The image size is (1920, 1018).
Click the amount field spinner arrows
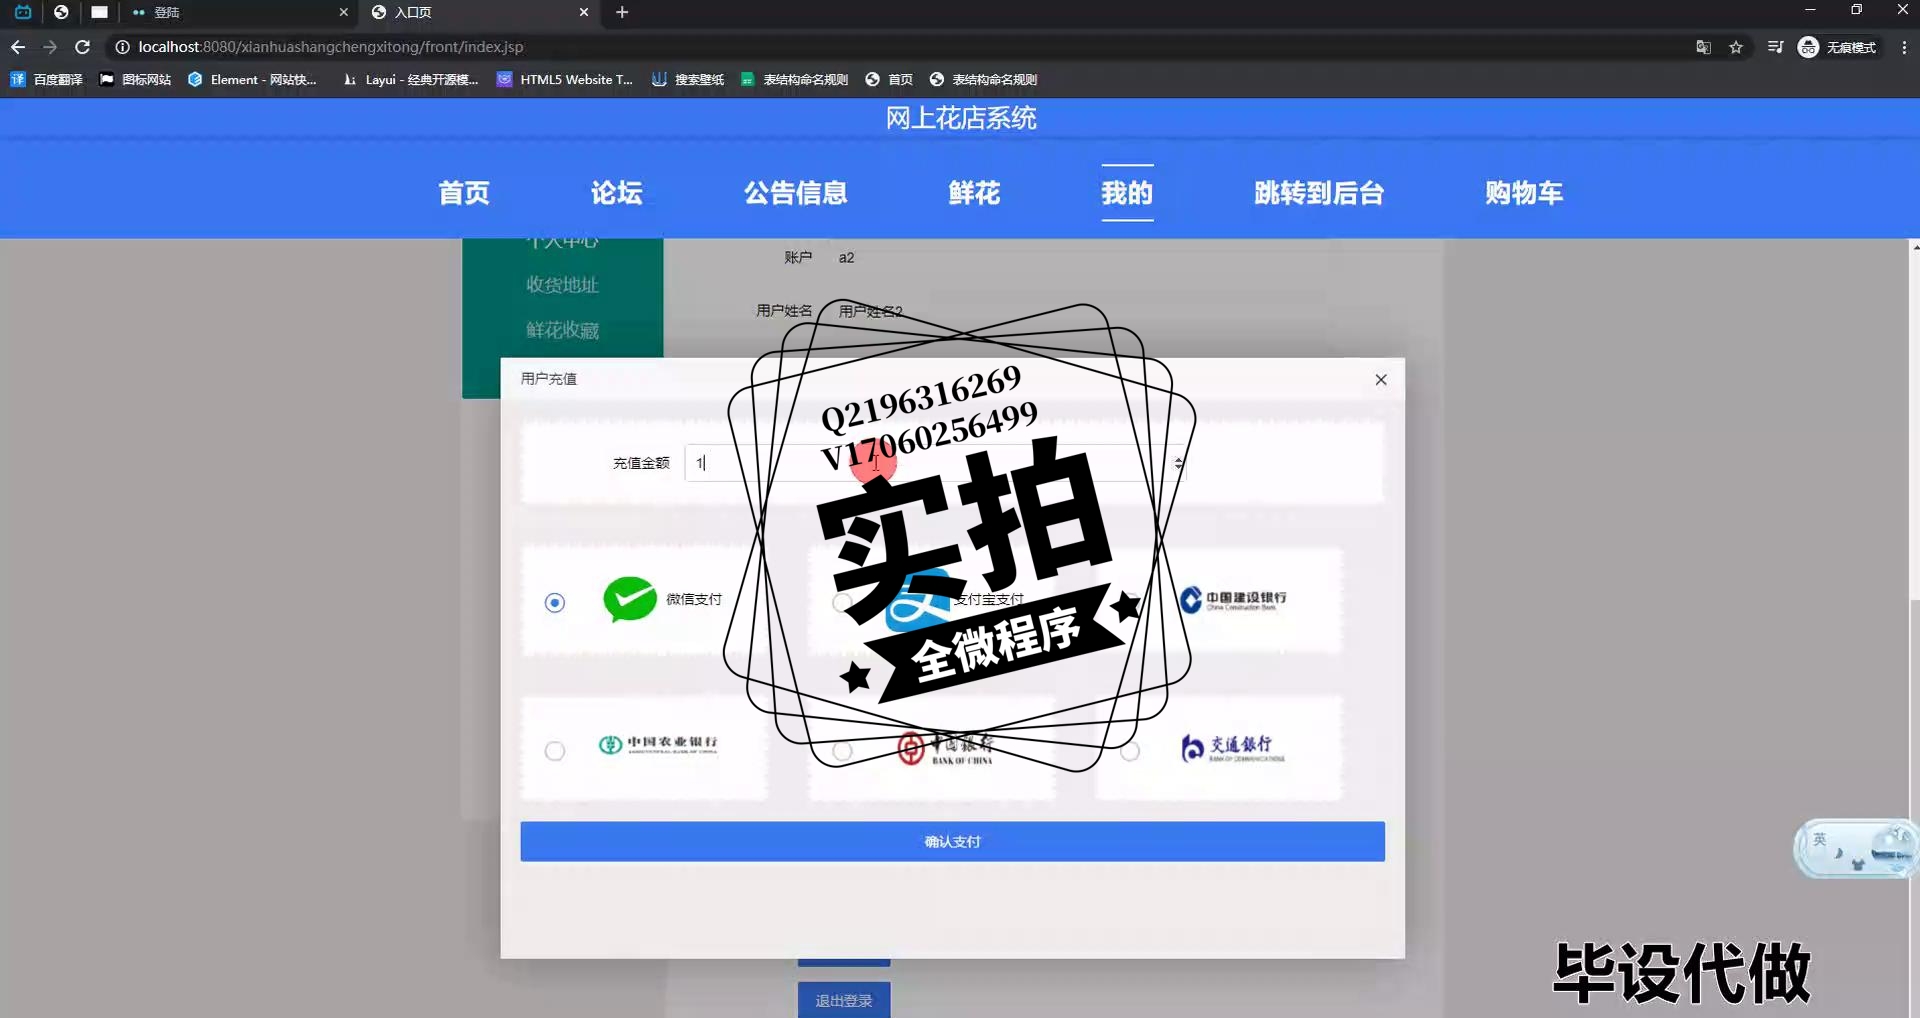(1178, 463)
